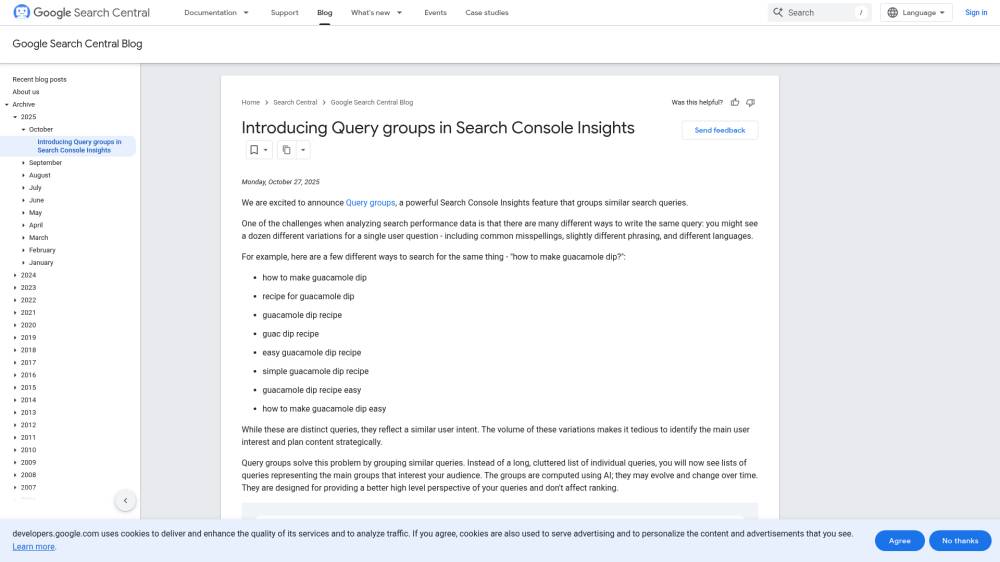This screenshot has height=562, width=1000.
Task: Expand the July archive month
Action: pos(24,188)
